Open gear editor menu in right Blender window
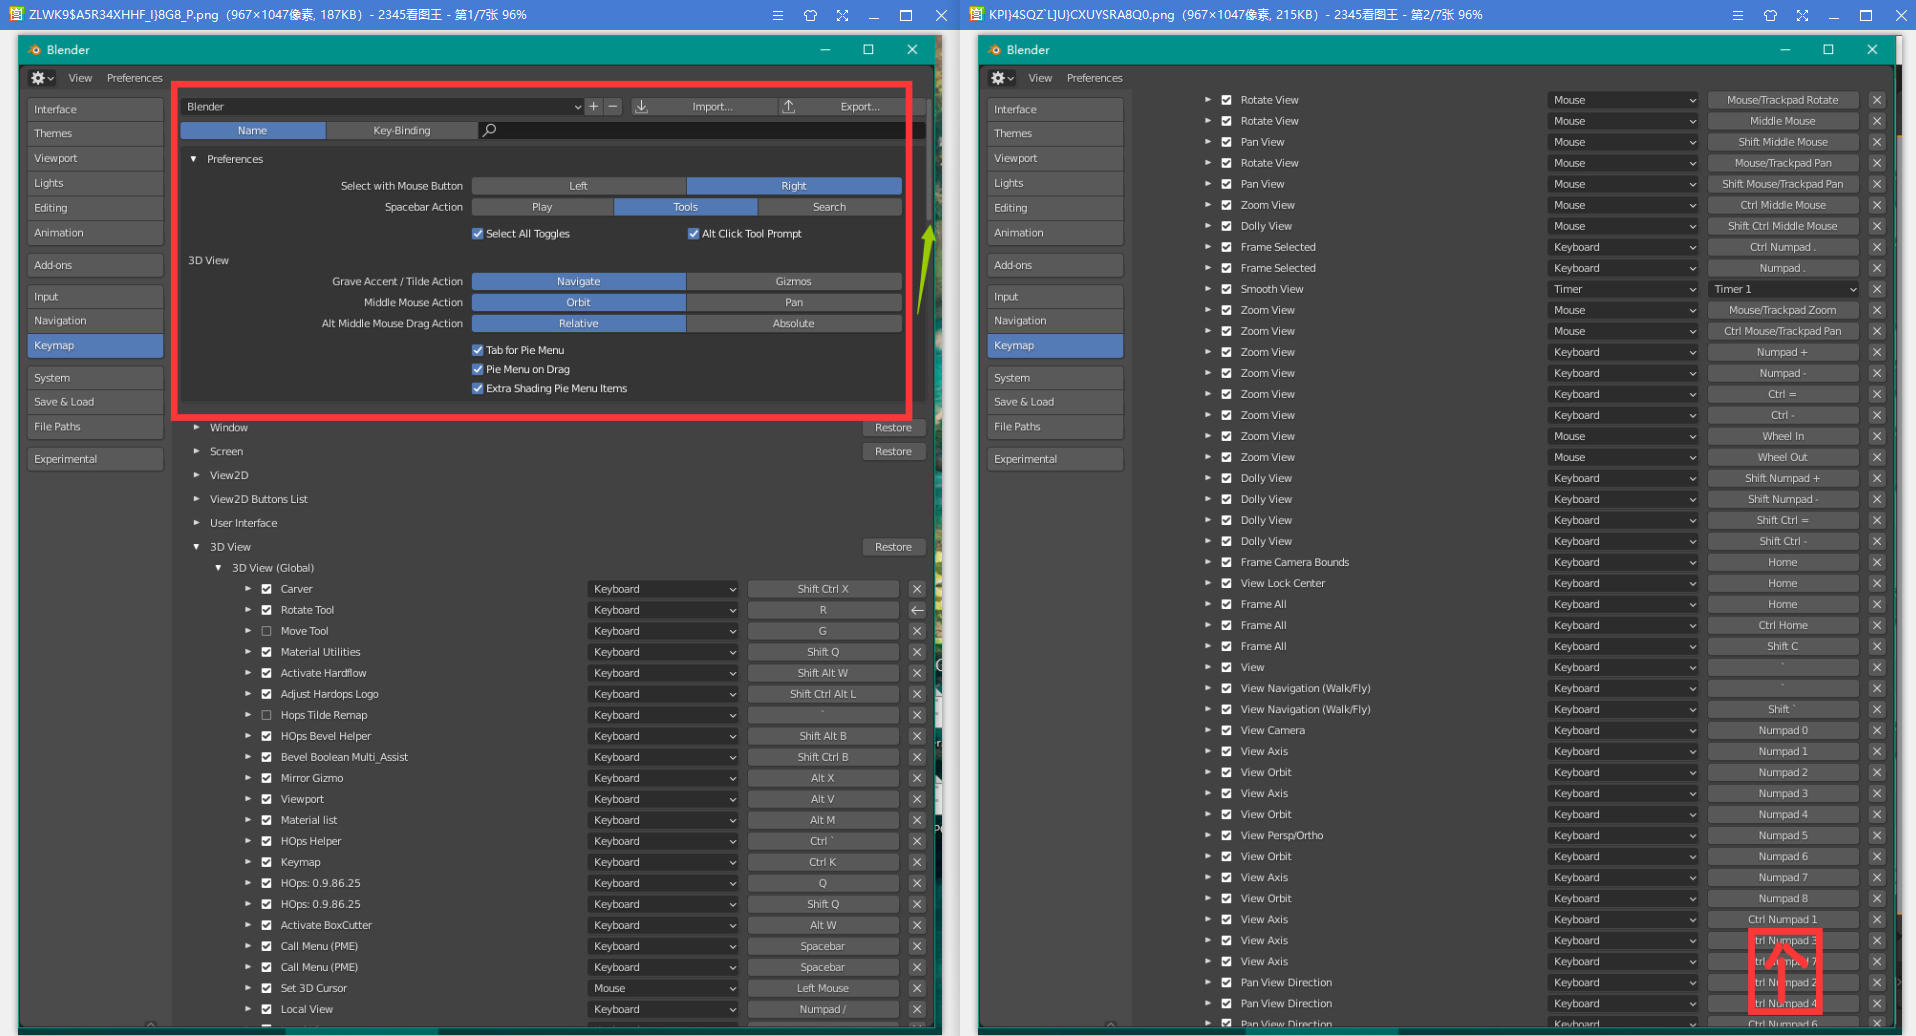The width and height of the screenshot is (1916, 1036). click(1001, 78)
